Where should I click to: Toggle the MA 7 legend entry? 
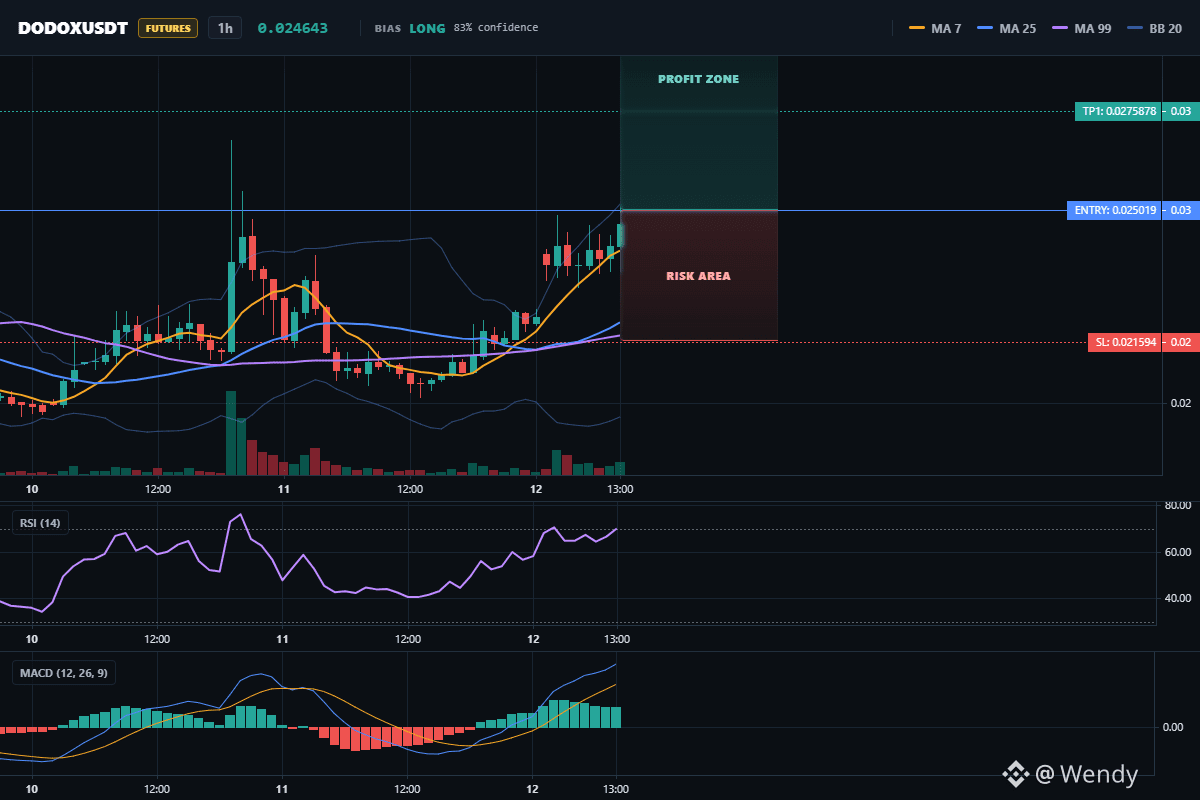pos(935,28)
